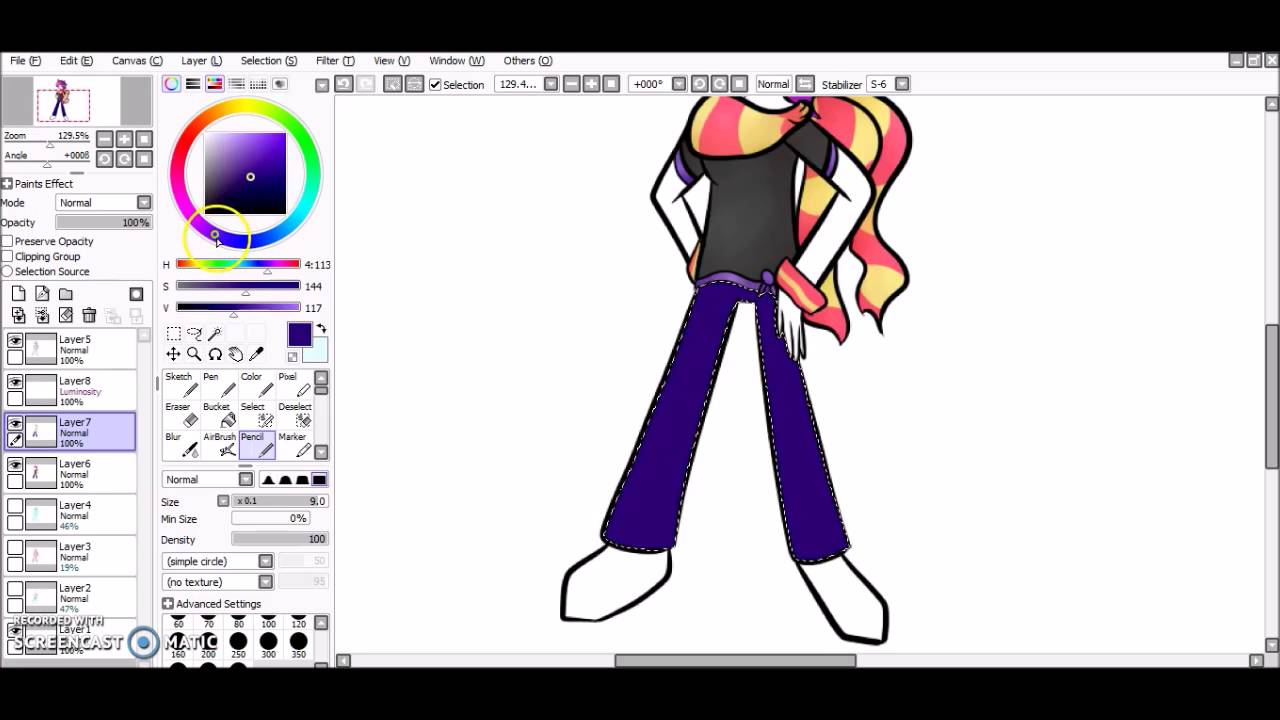The height and width of the screenshot is (720, 1280).
Task: Select the Marker tool
Action: tap(294, 444)
